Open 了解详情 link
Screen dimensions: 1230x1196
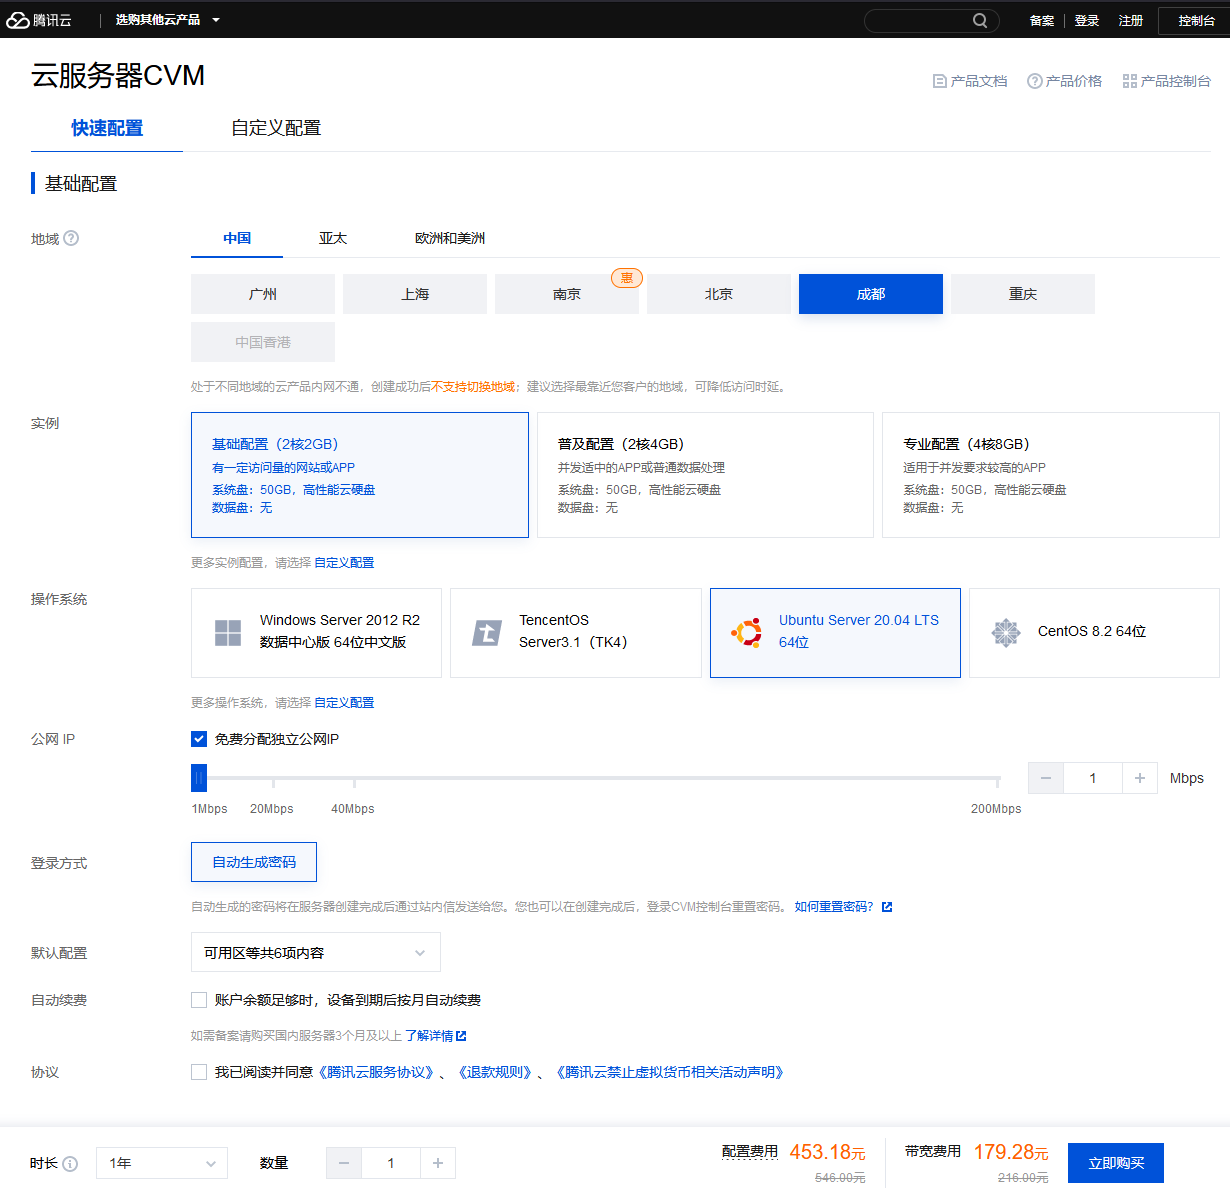429,1036
